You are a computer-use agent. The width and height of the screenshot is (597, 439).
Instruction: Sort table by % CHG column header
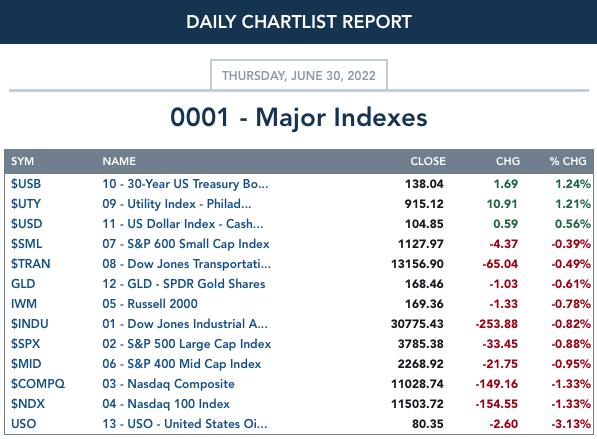(x=568, y=161)
